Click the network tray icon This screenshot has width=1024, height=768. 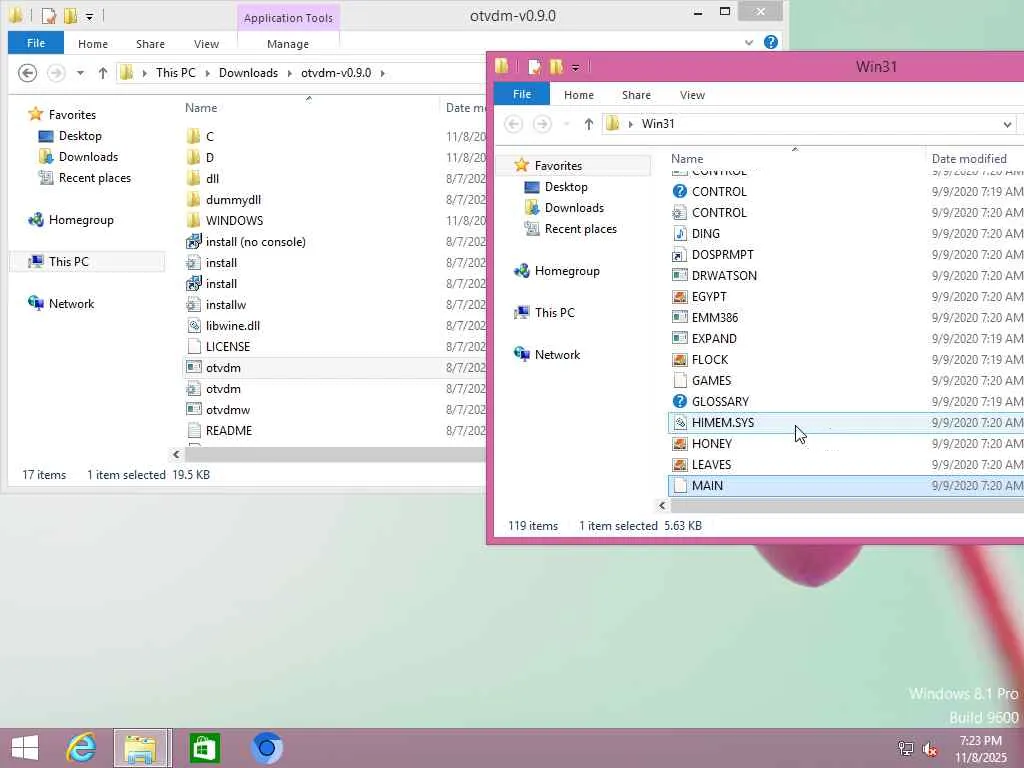click(905, 749)
